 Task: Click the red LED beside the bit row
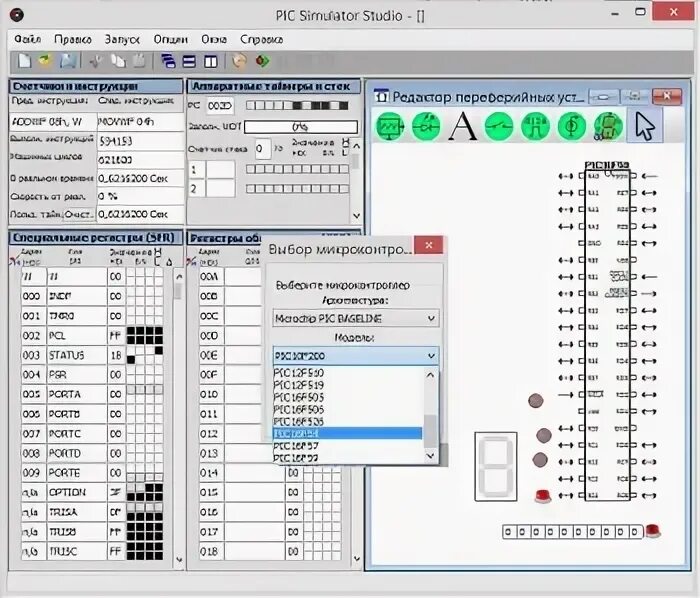(x=653, y=531)
